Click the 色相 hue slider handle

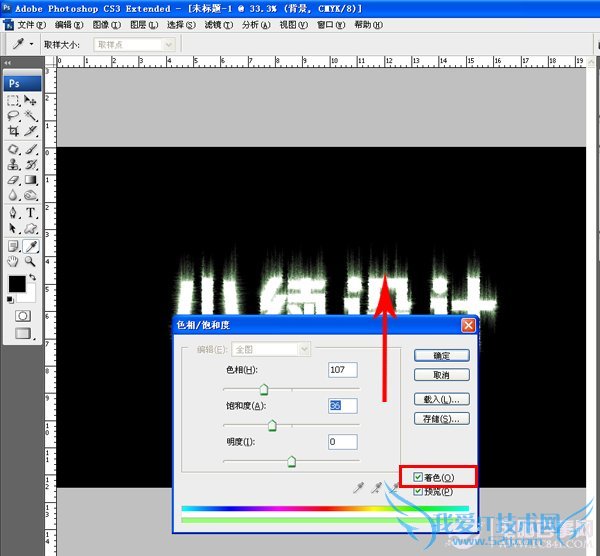pyautogui.click(x=264, y=390)
